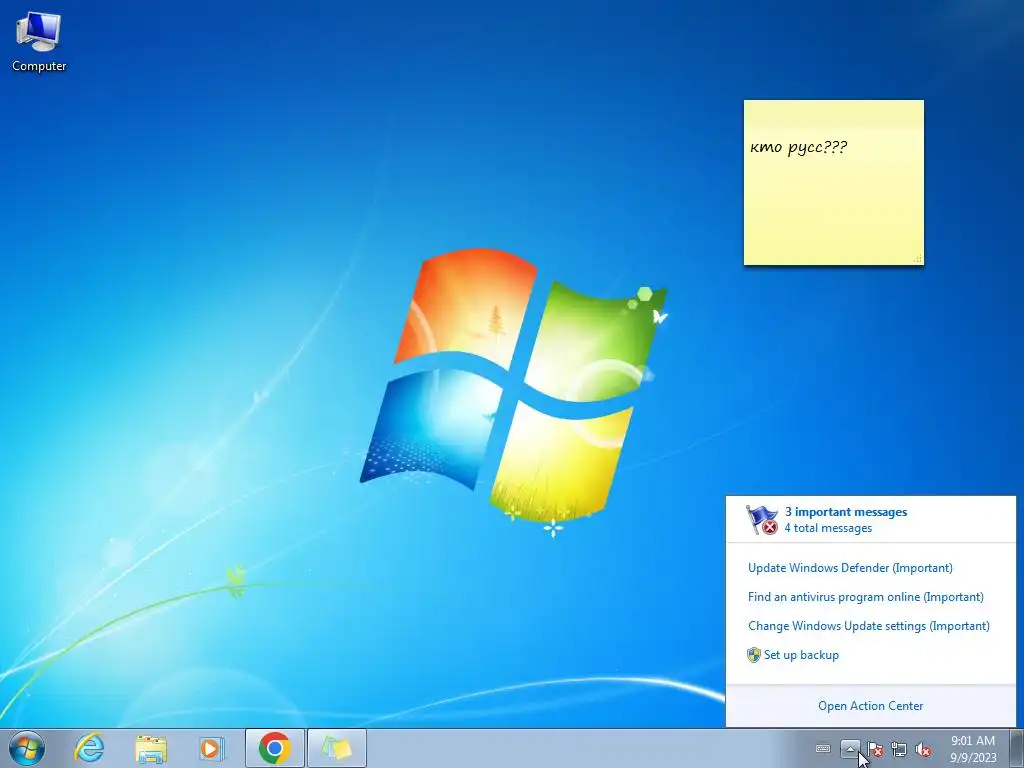Open Update Windows Defender (Important) link

[850, 568]
